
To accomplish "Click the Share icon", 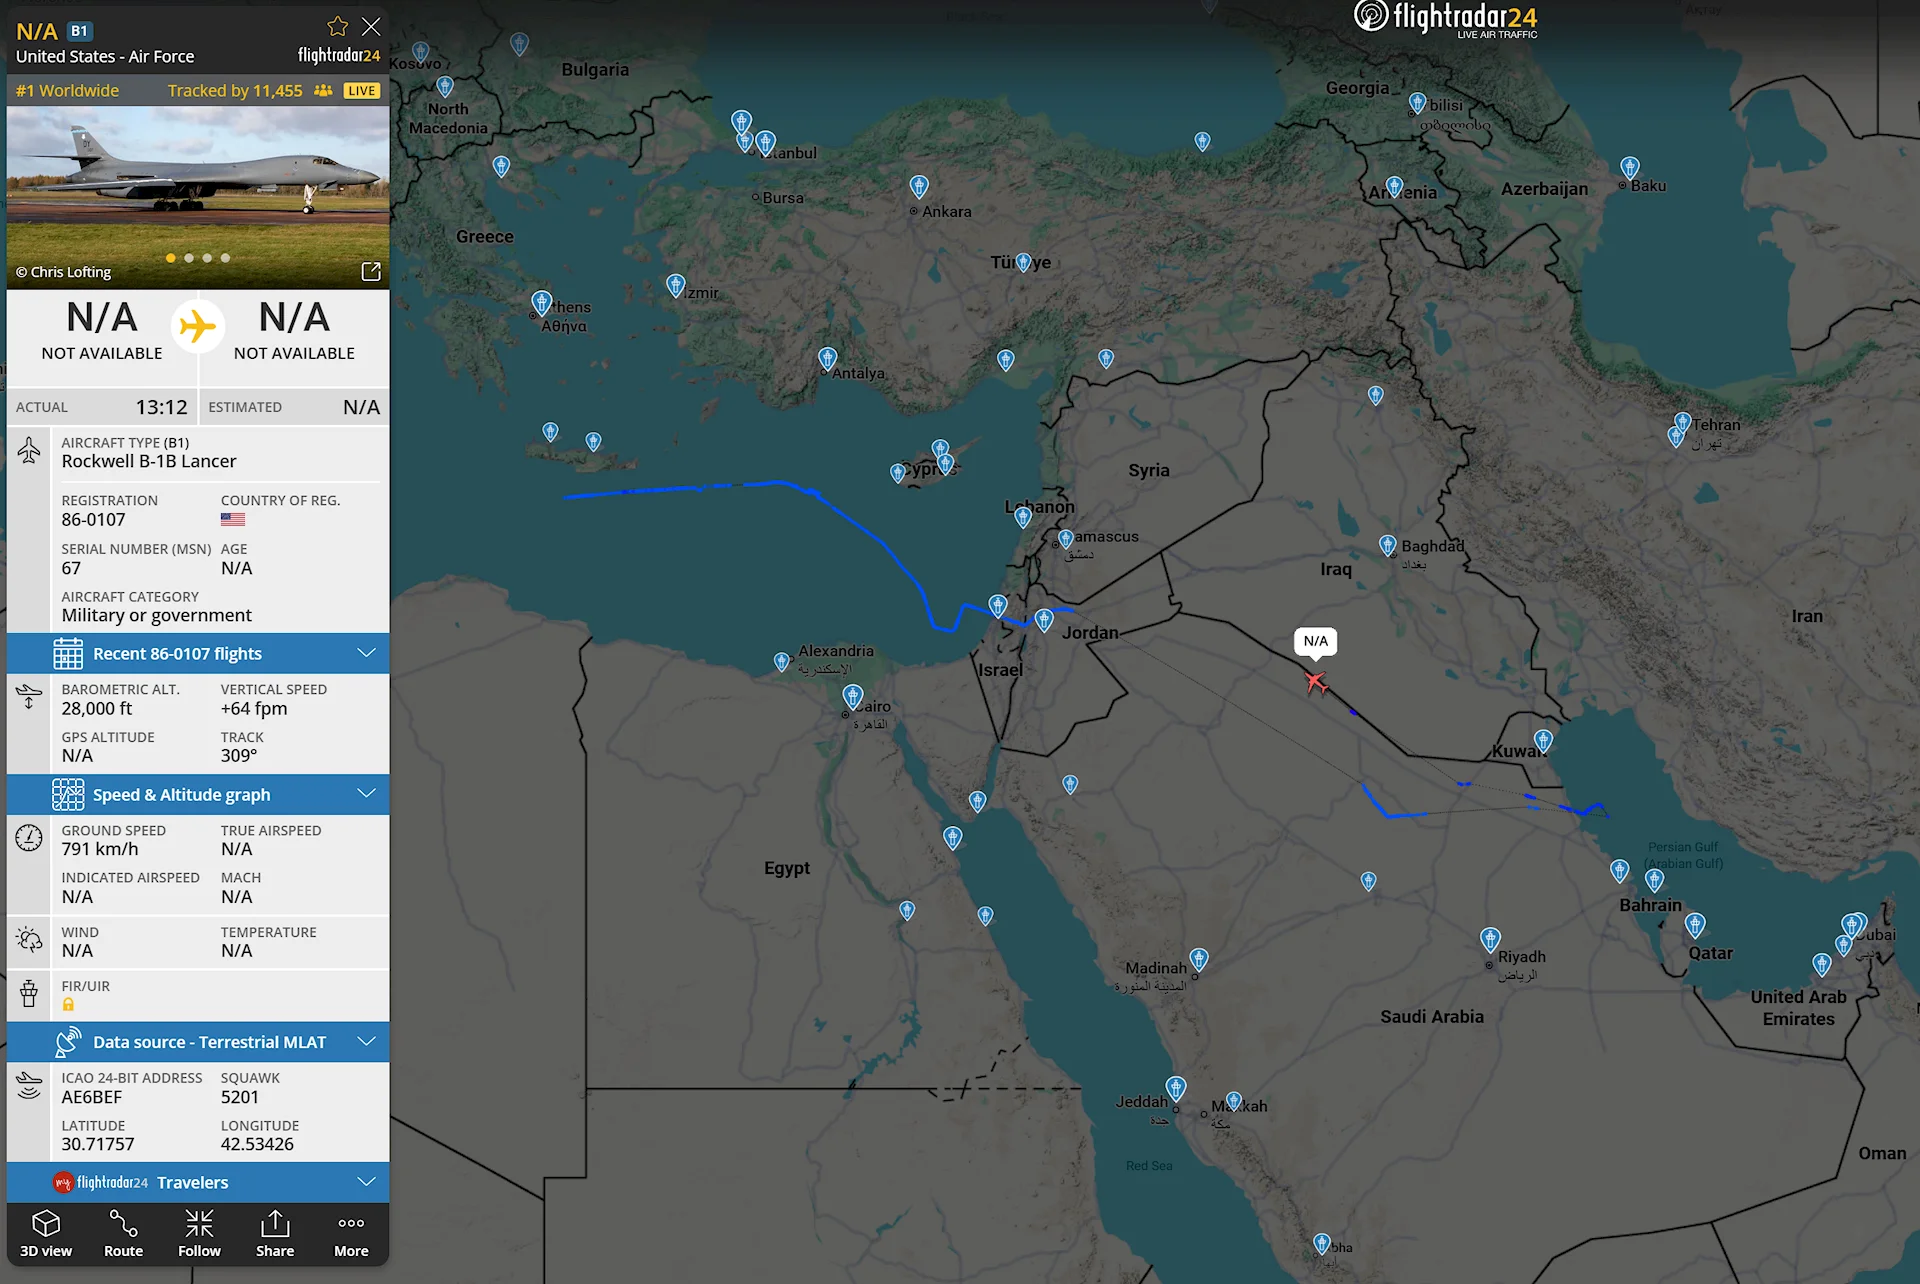I will click(275, 1233).
